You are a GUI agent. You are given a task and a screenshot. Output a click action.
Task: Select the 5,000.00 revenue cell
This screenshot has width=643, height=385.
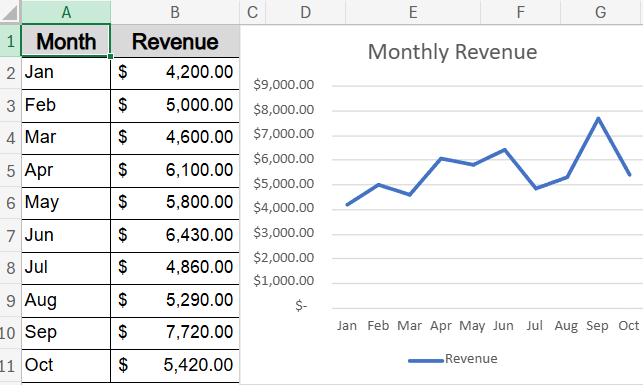175,105
